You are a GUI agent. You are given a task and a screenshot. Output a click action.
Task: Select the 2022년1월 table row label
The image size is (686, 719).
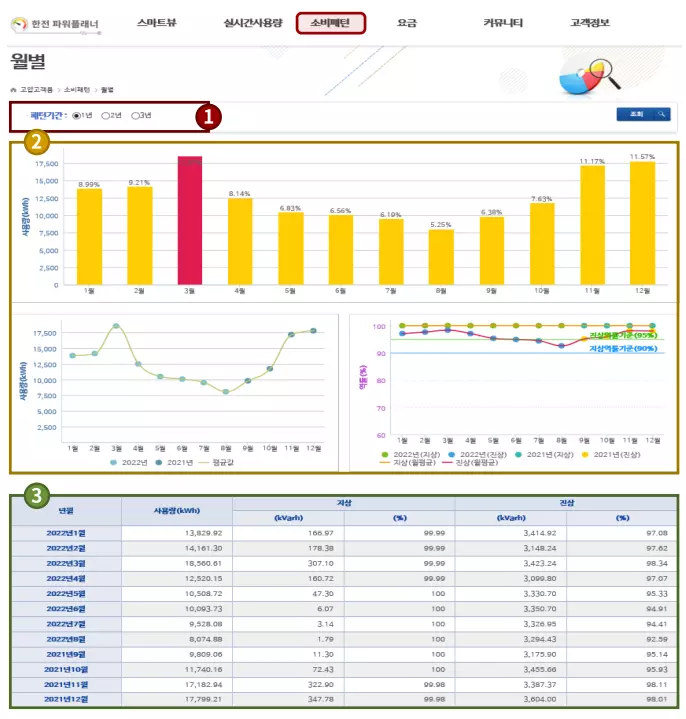[x=66, y=533]
